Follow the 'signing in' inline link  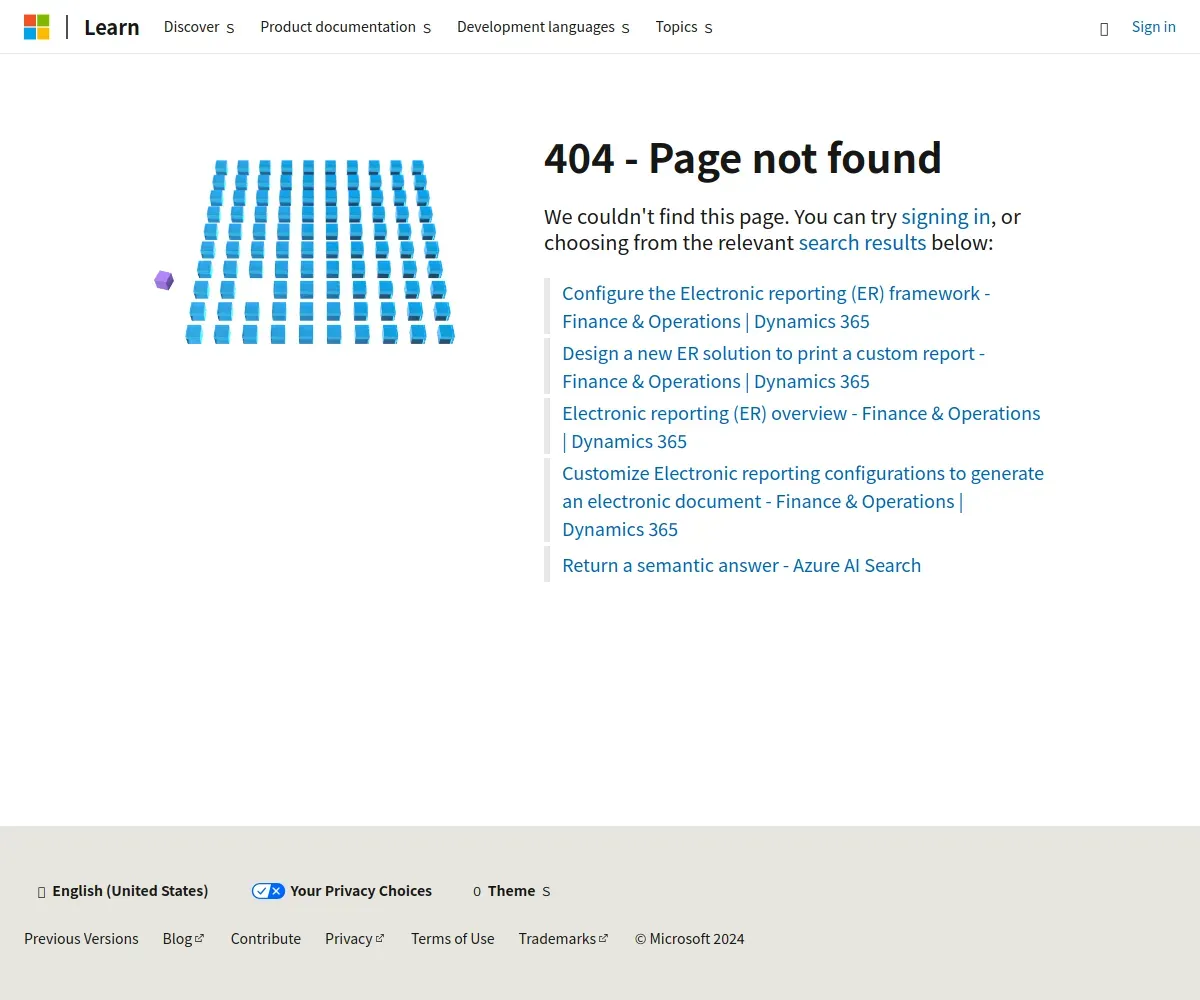coord(946,217)
